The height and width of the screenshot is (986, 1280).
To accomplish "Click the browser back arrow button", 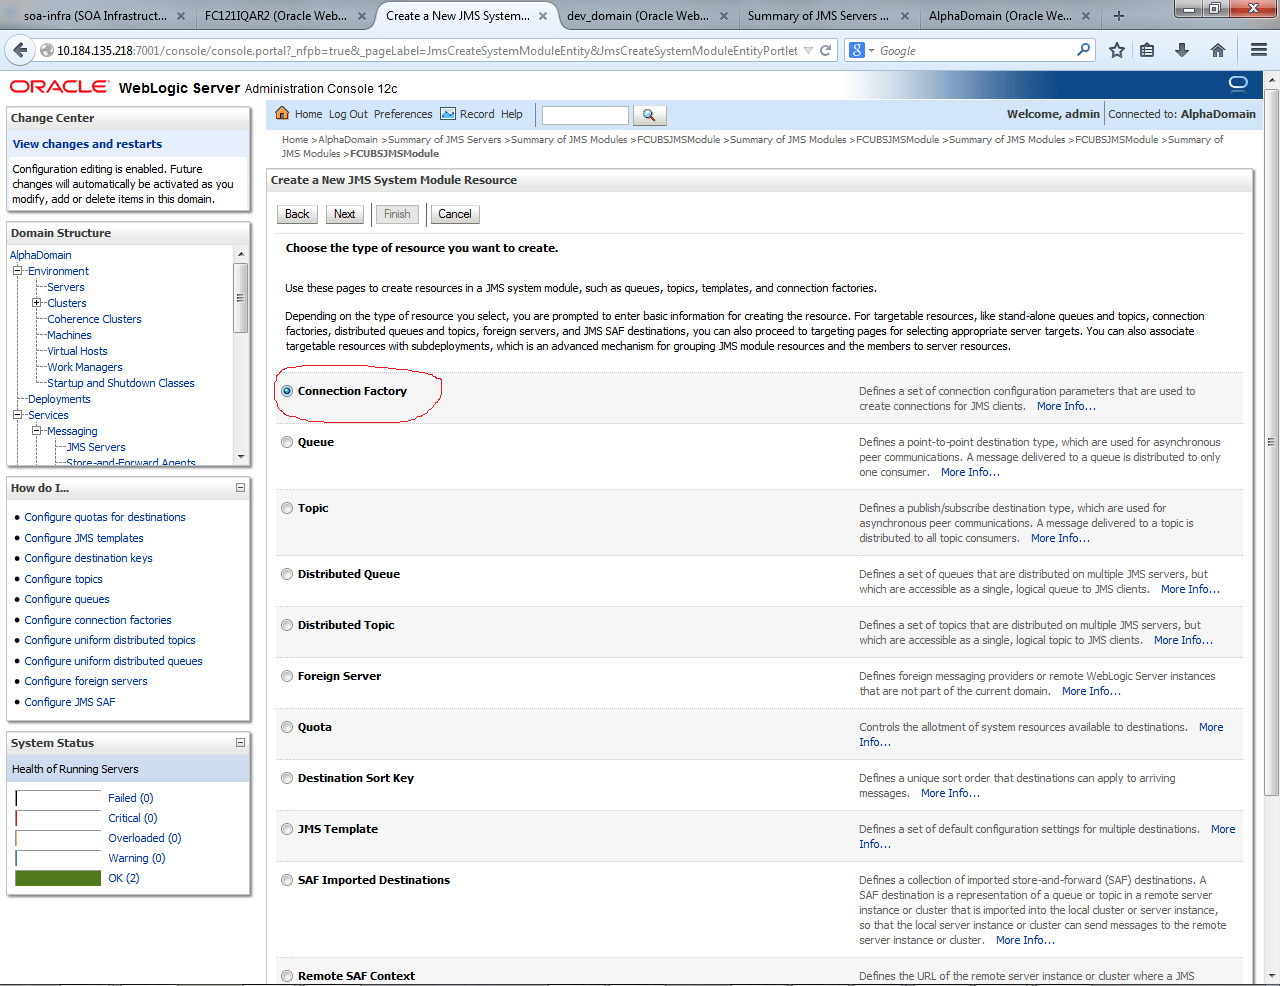I will (20, 50).
